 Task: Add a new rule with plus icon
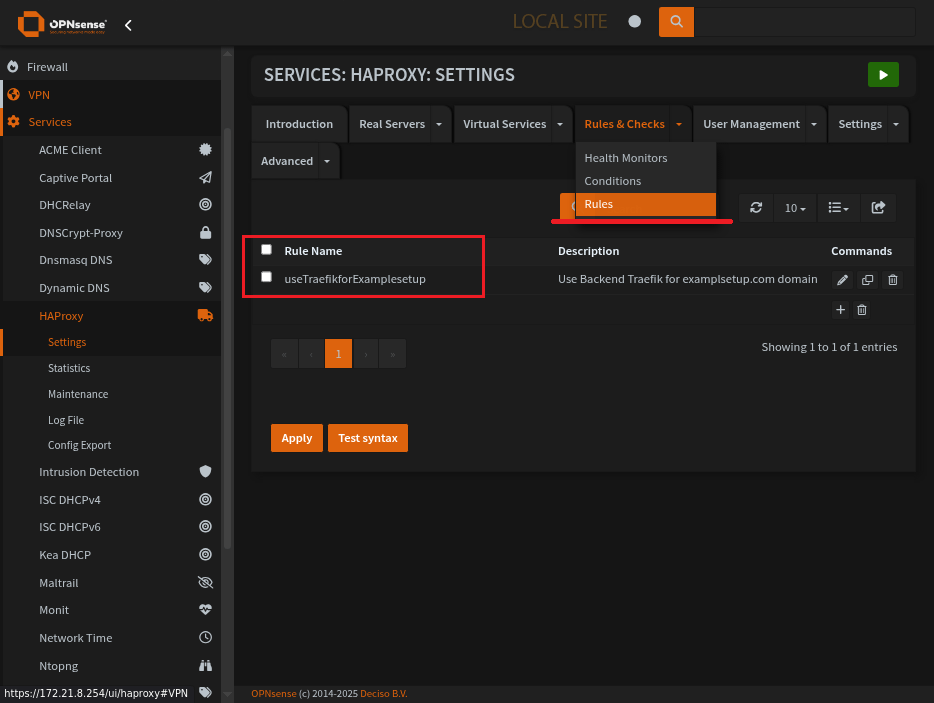[x=840, y=310]
